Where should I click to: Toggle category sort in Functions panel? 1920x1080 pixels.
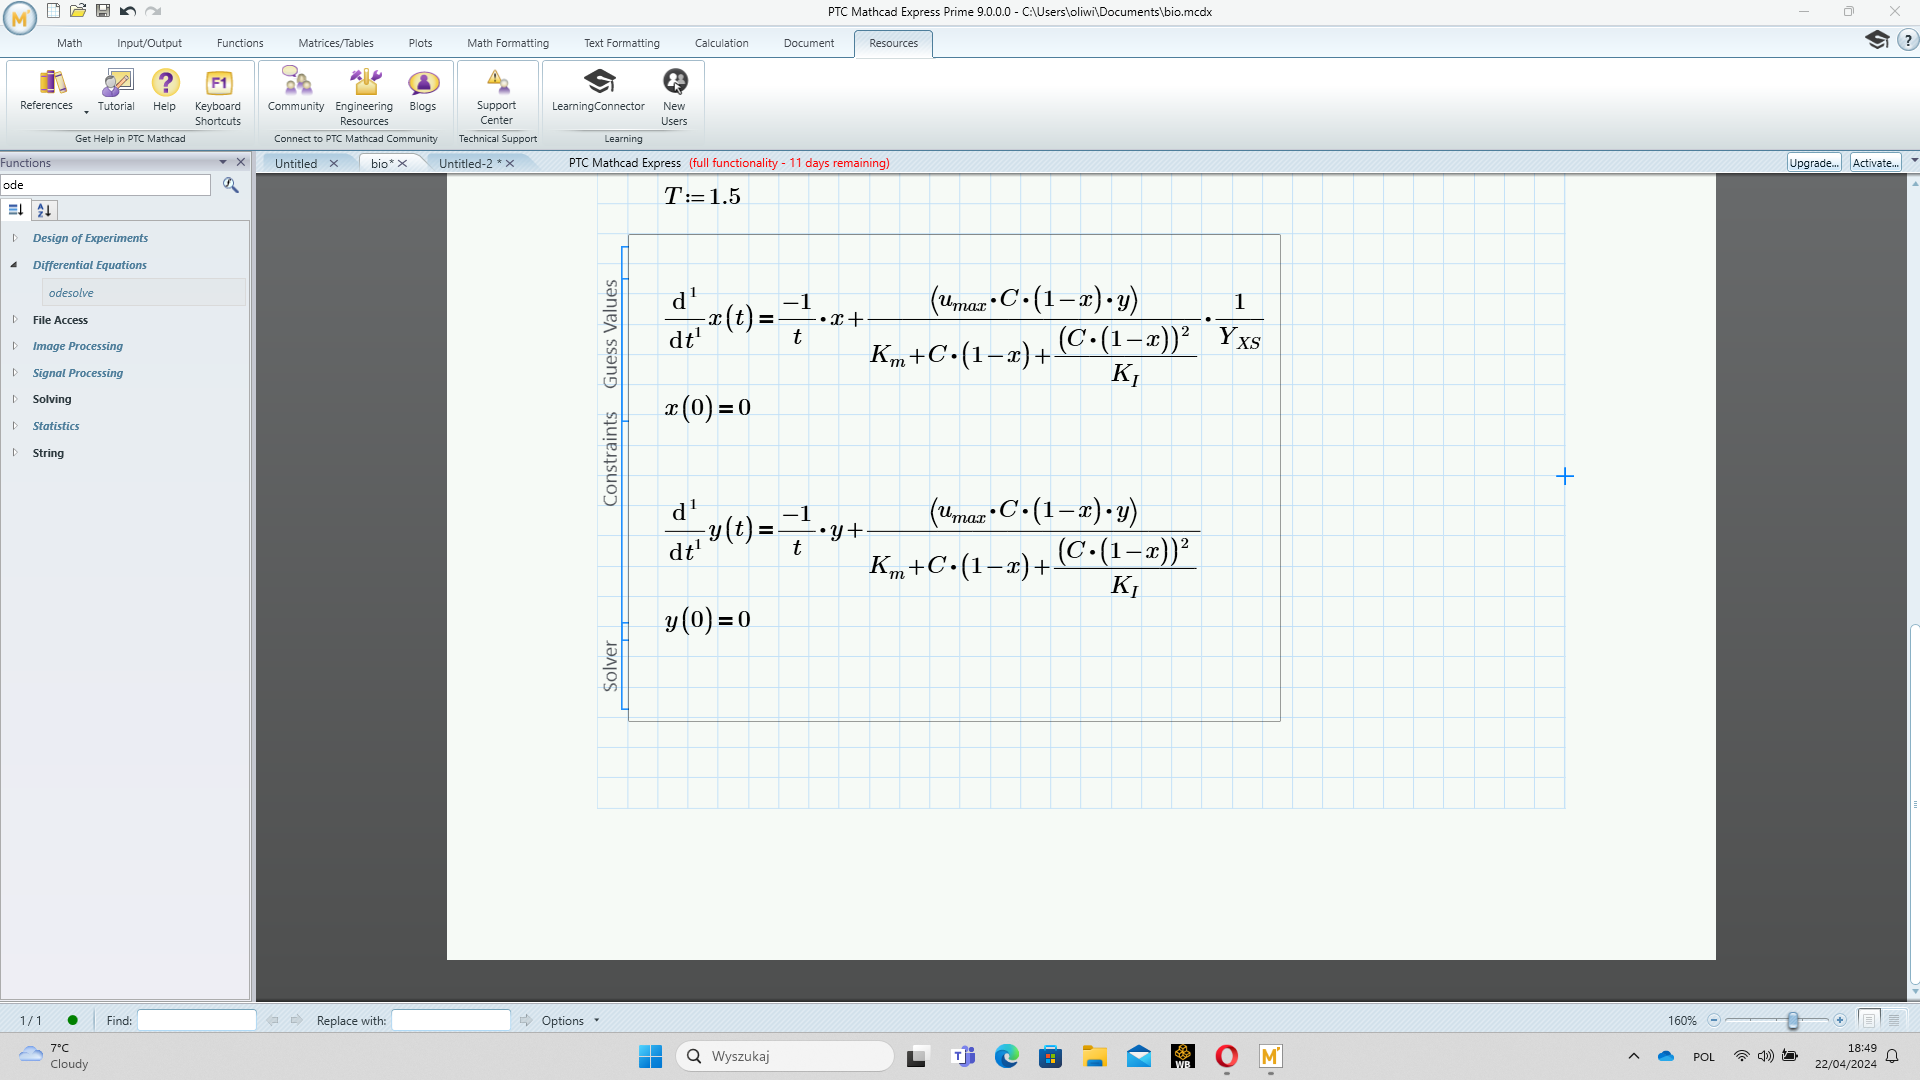point(16,210)
